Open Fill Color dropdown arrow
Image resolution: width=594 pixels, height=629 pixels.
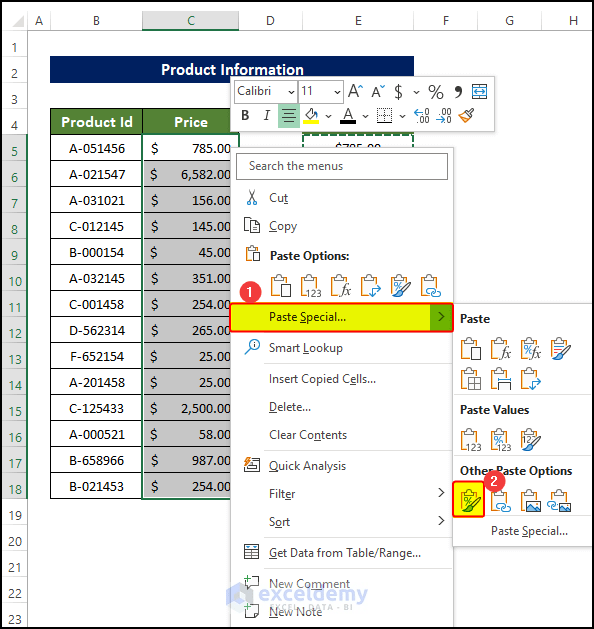point(328,116)
